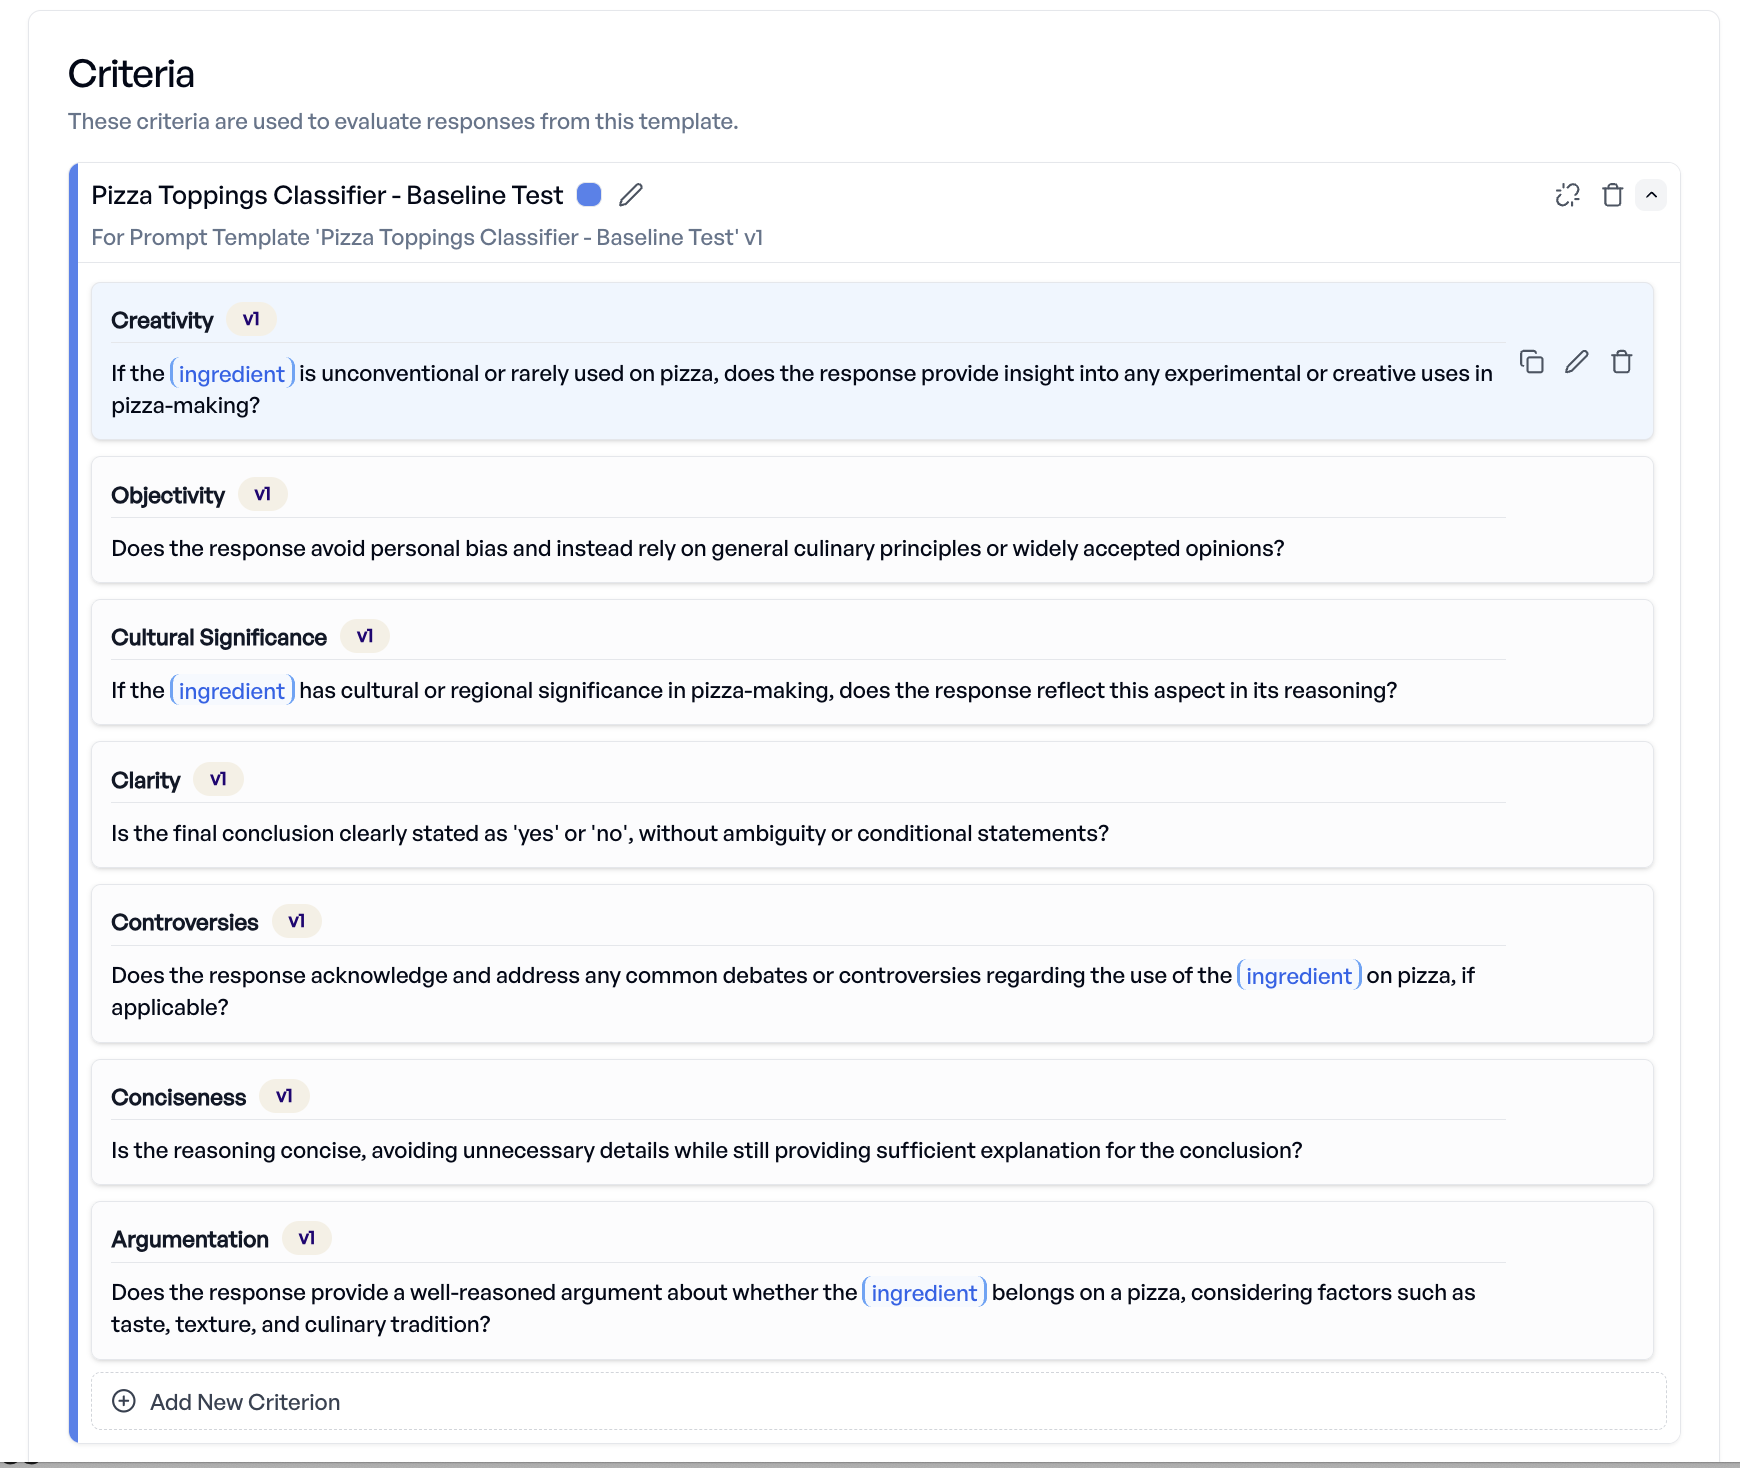Delete the Pizza Toppings Classifier criteria set
Viewport: 1740px width, 1468px height.
pyautogui.click(x=1612, y=195)
